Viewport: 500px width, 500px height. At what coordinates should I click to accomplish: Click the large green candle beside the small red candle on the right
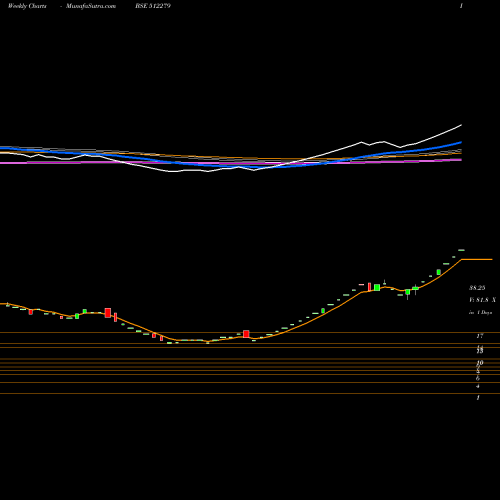tap(377, 287)
